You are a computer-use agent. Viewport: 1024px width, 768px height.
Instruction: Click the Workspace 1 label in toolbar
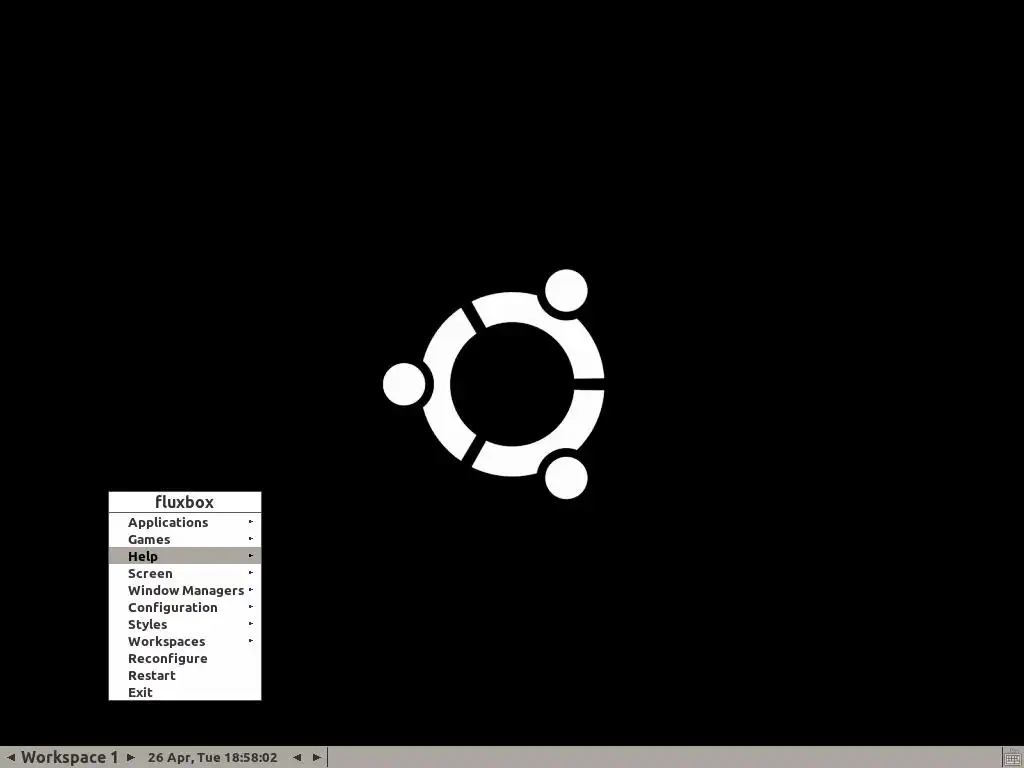(70, 757)
